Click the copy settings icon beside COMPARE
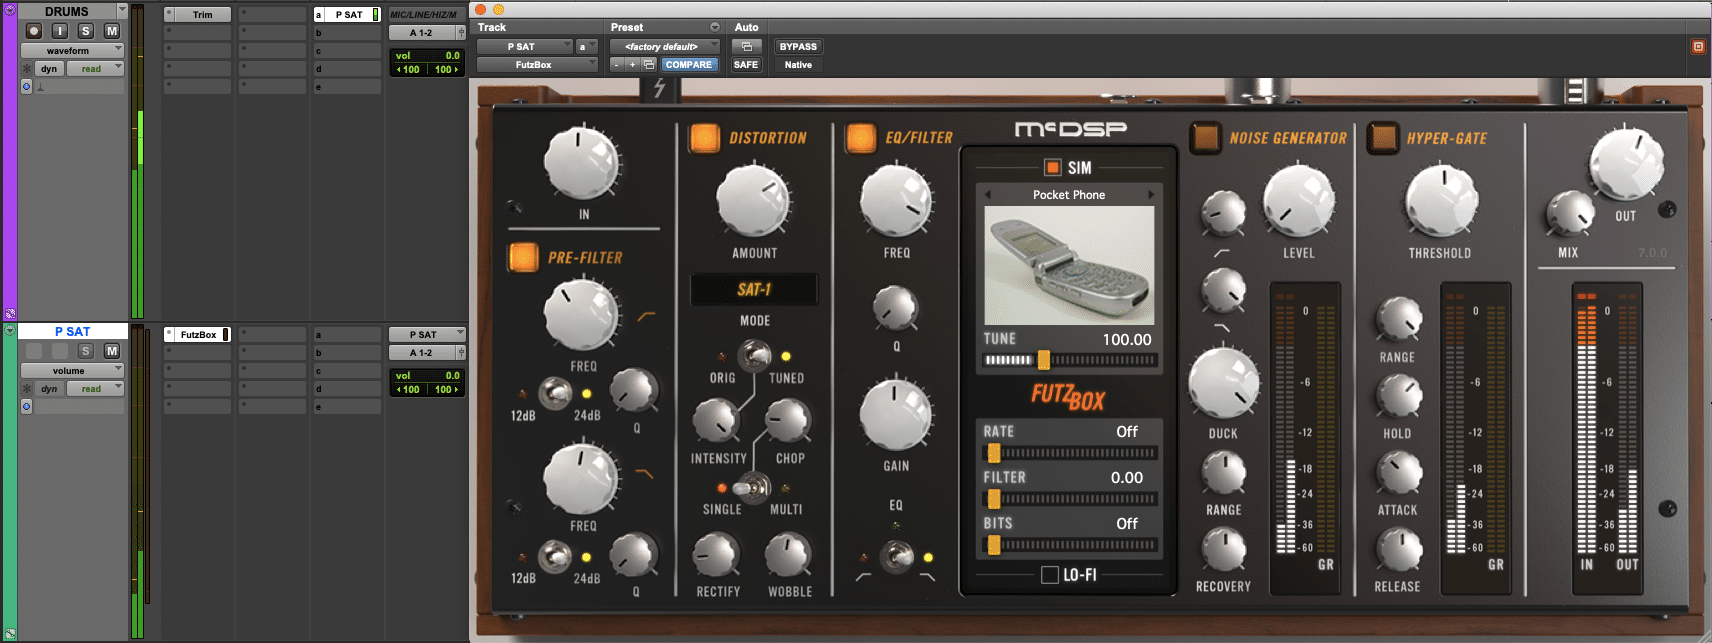This screenshot has width=1712, height=643. [648, 64]
